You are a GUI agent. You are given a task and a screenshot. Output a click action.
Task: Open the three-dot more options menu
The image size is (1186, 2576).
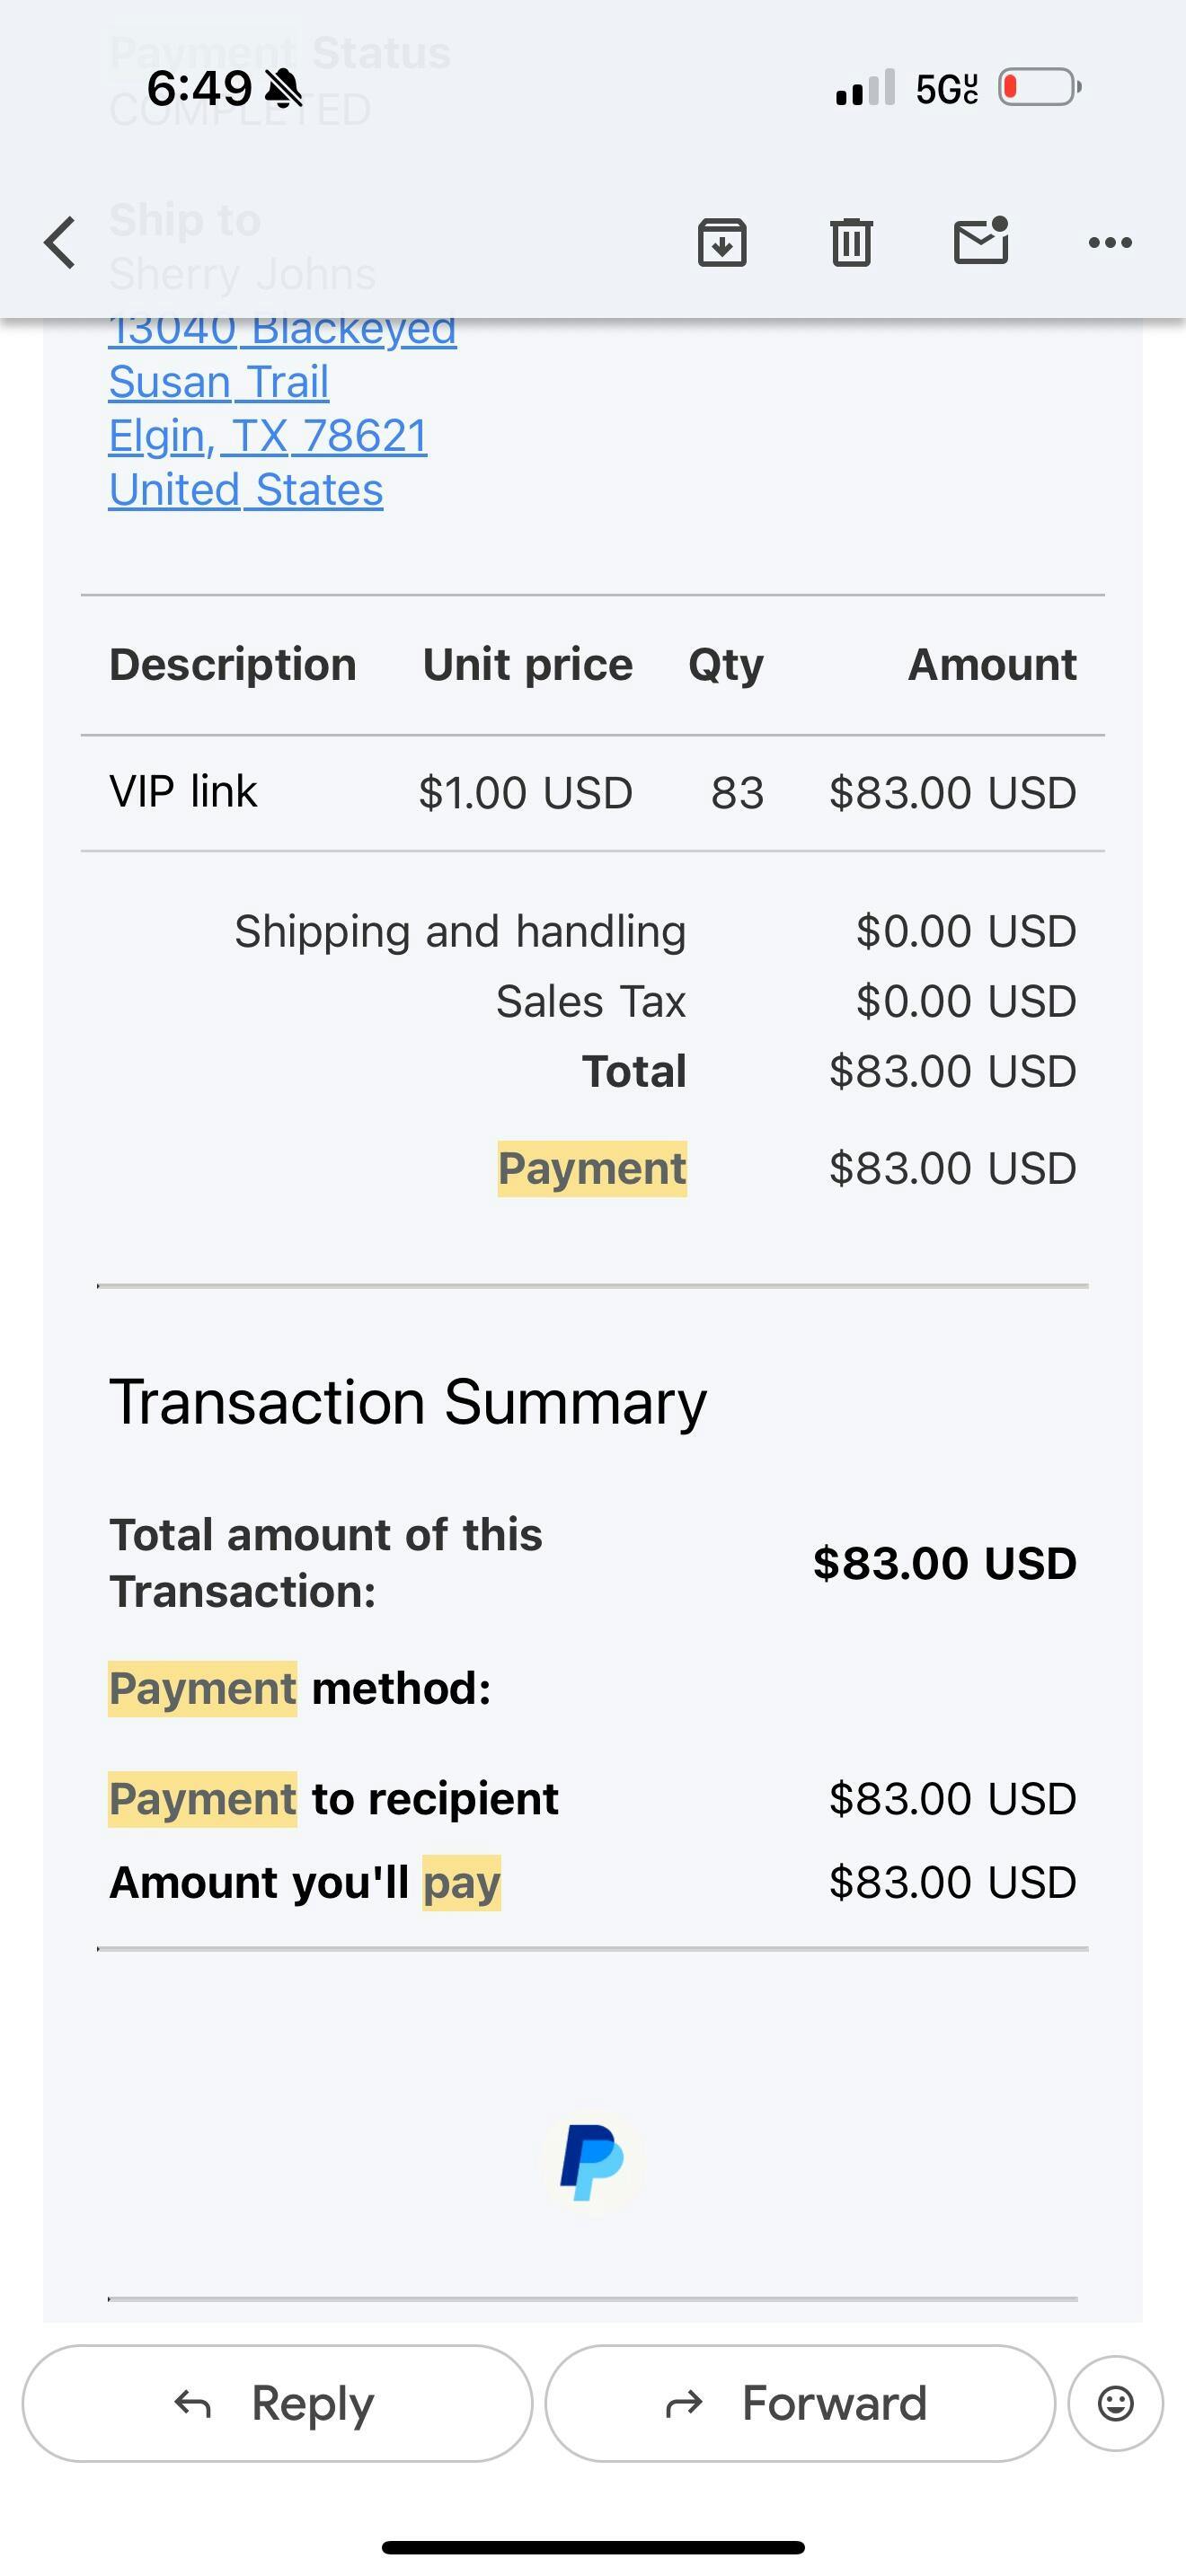click(x=1110, y=242)
